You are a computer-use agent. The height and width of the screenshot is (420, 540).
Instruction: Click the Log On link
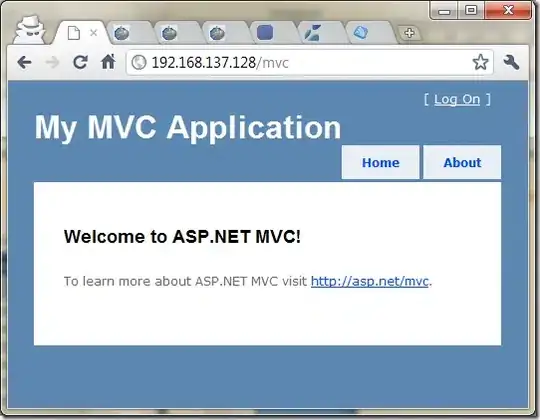click(457, 99)
